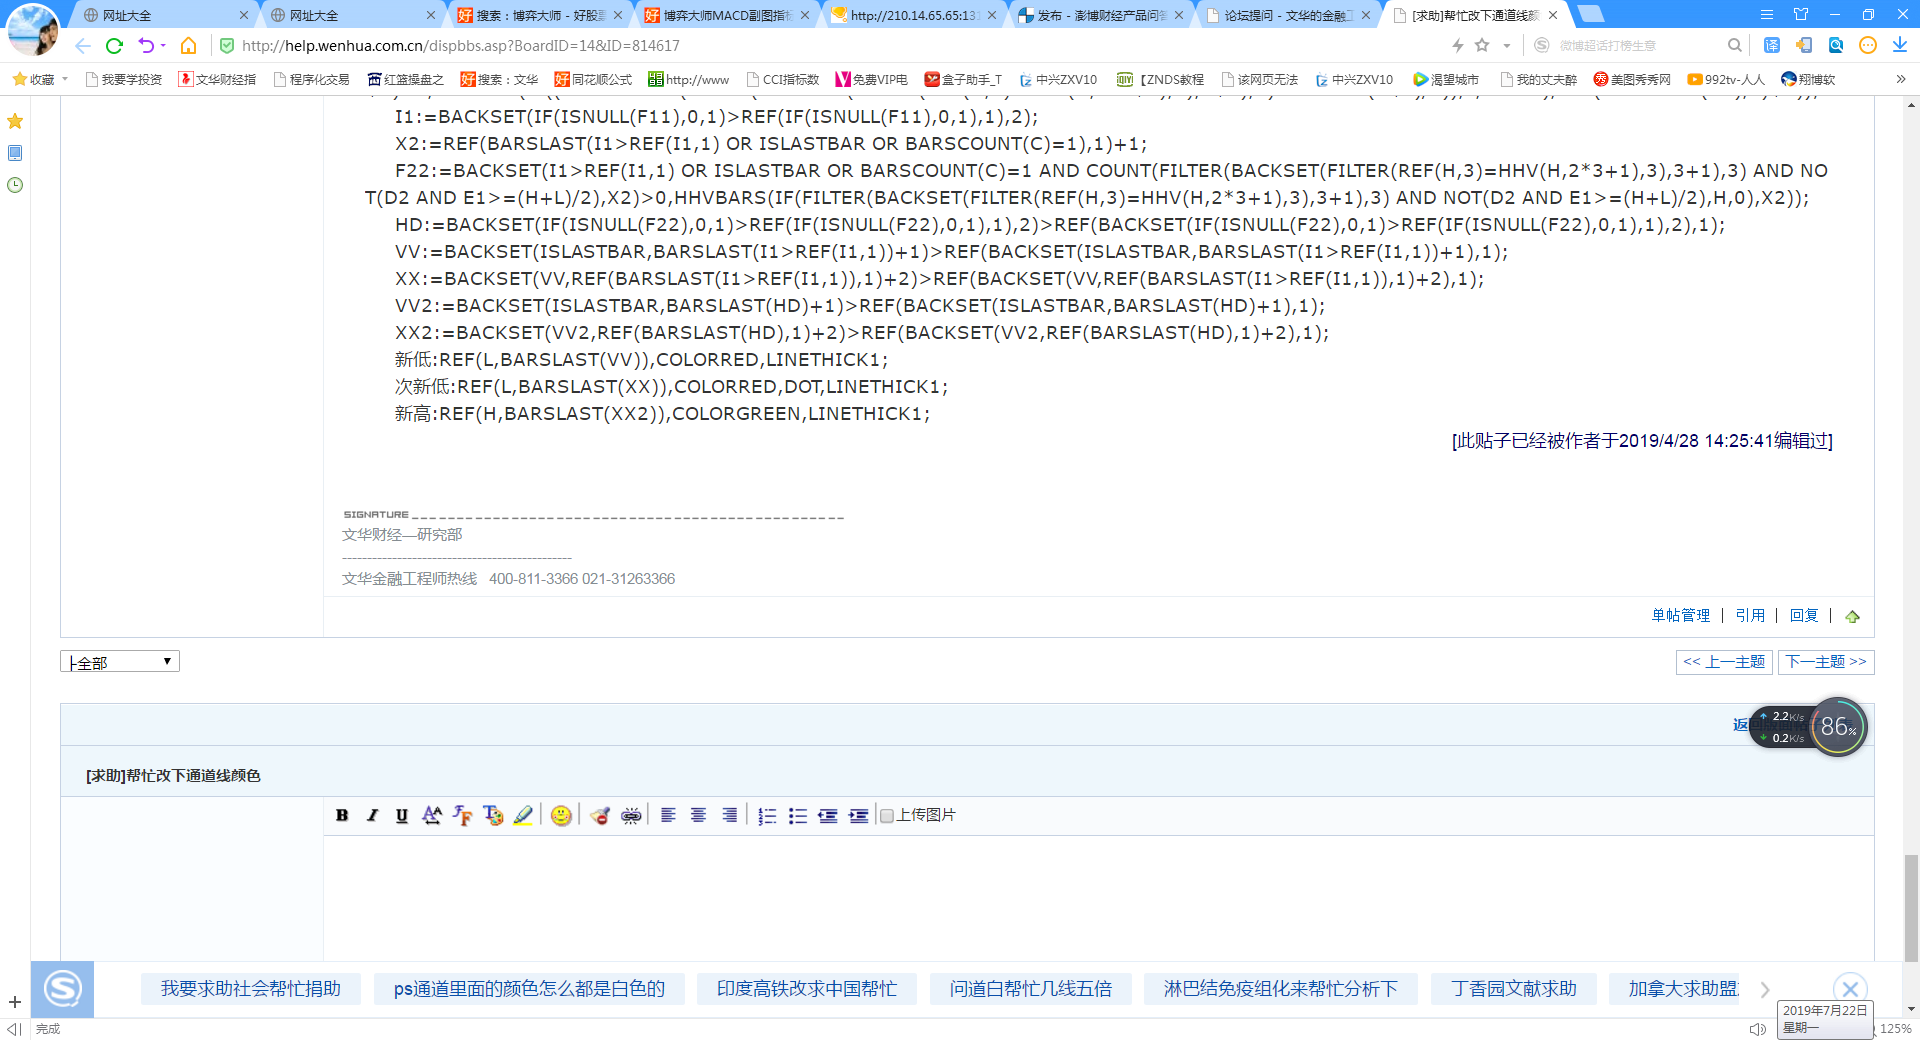Open the font color picker icon
This screenshot has height=1040, width=1920.
493,815
